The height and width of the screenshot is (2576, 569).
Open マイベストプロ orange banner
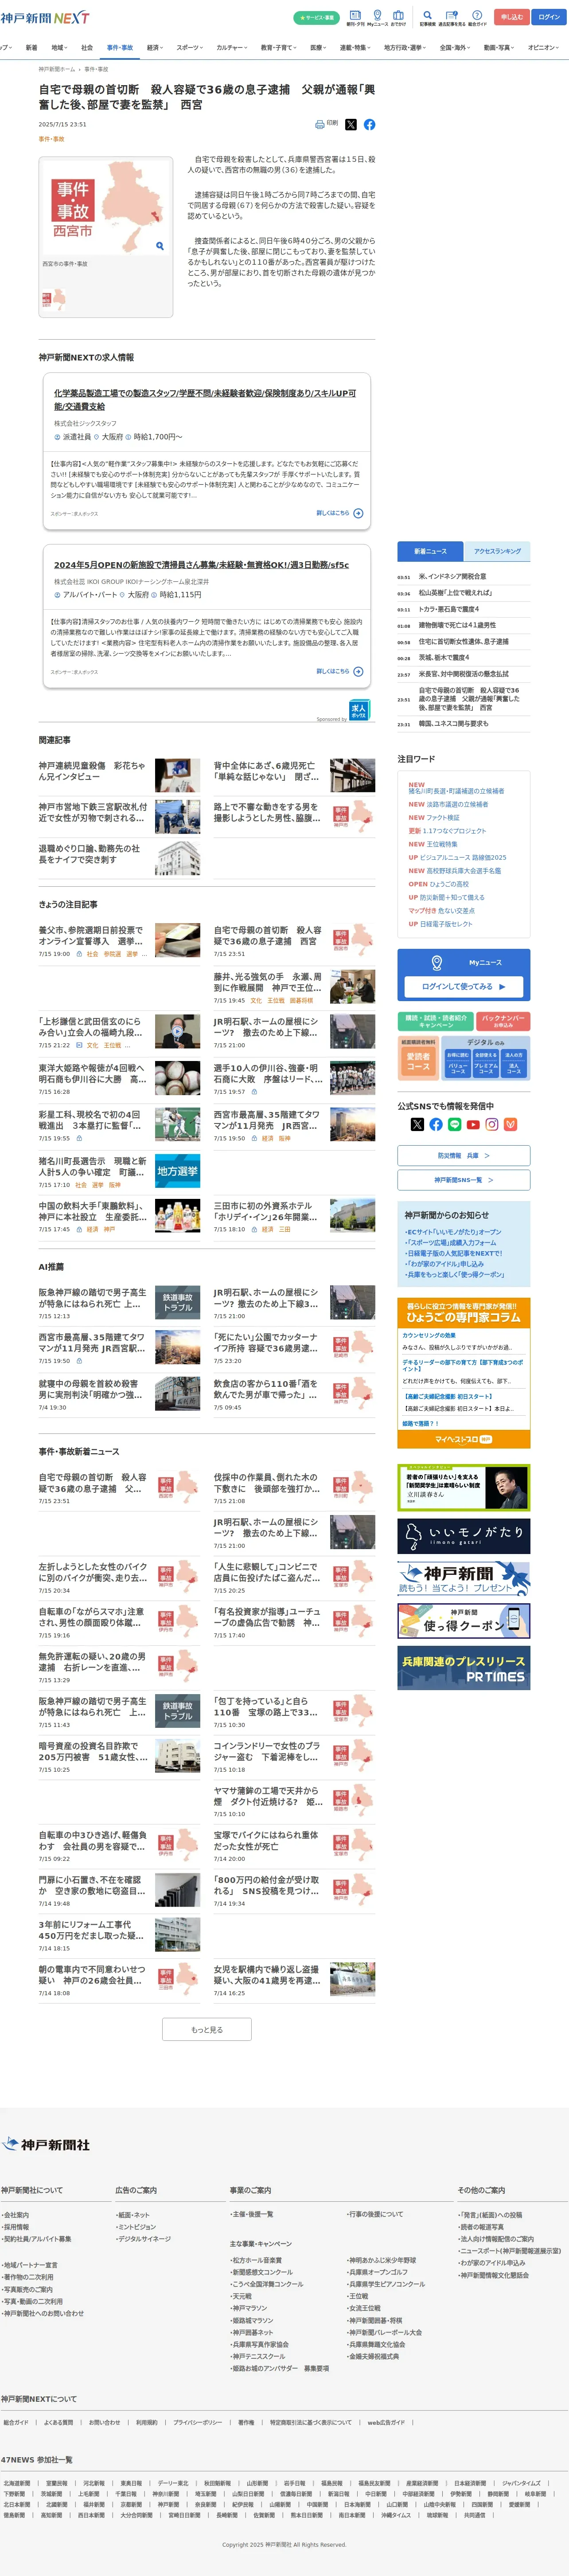464,1439
